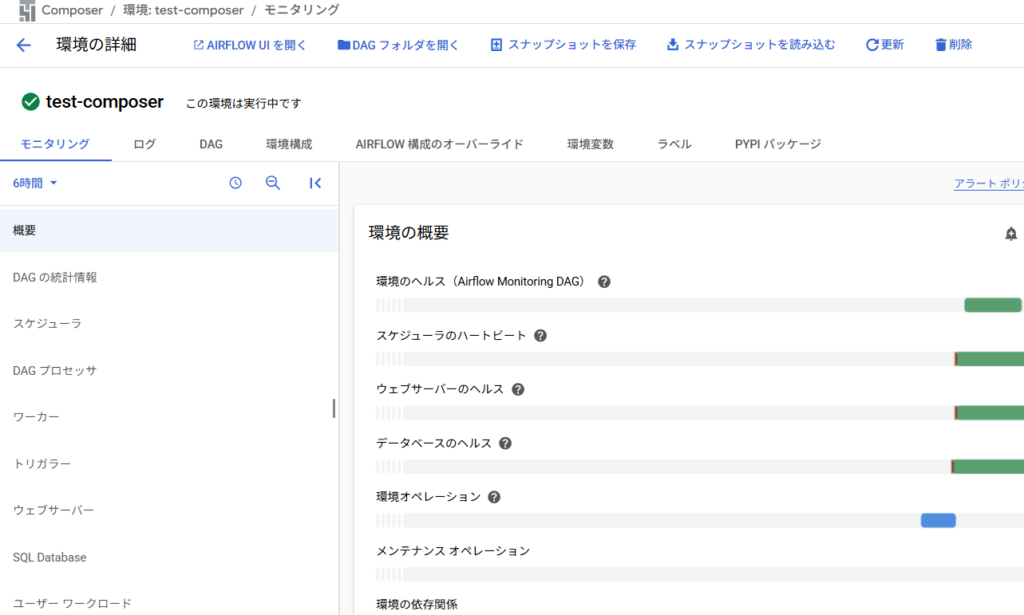Click the back arrow beside 環境の詳細
The width and height of the screenshot is (1024, 615).
click(x=24, y=45)
